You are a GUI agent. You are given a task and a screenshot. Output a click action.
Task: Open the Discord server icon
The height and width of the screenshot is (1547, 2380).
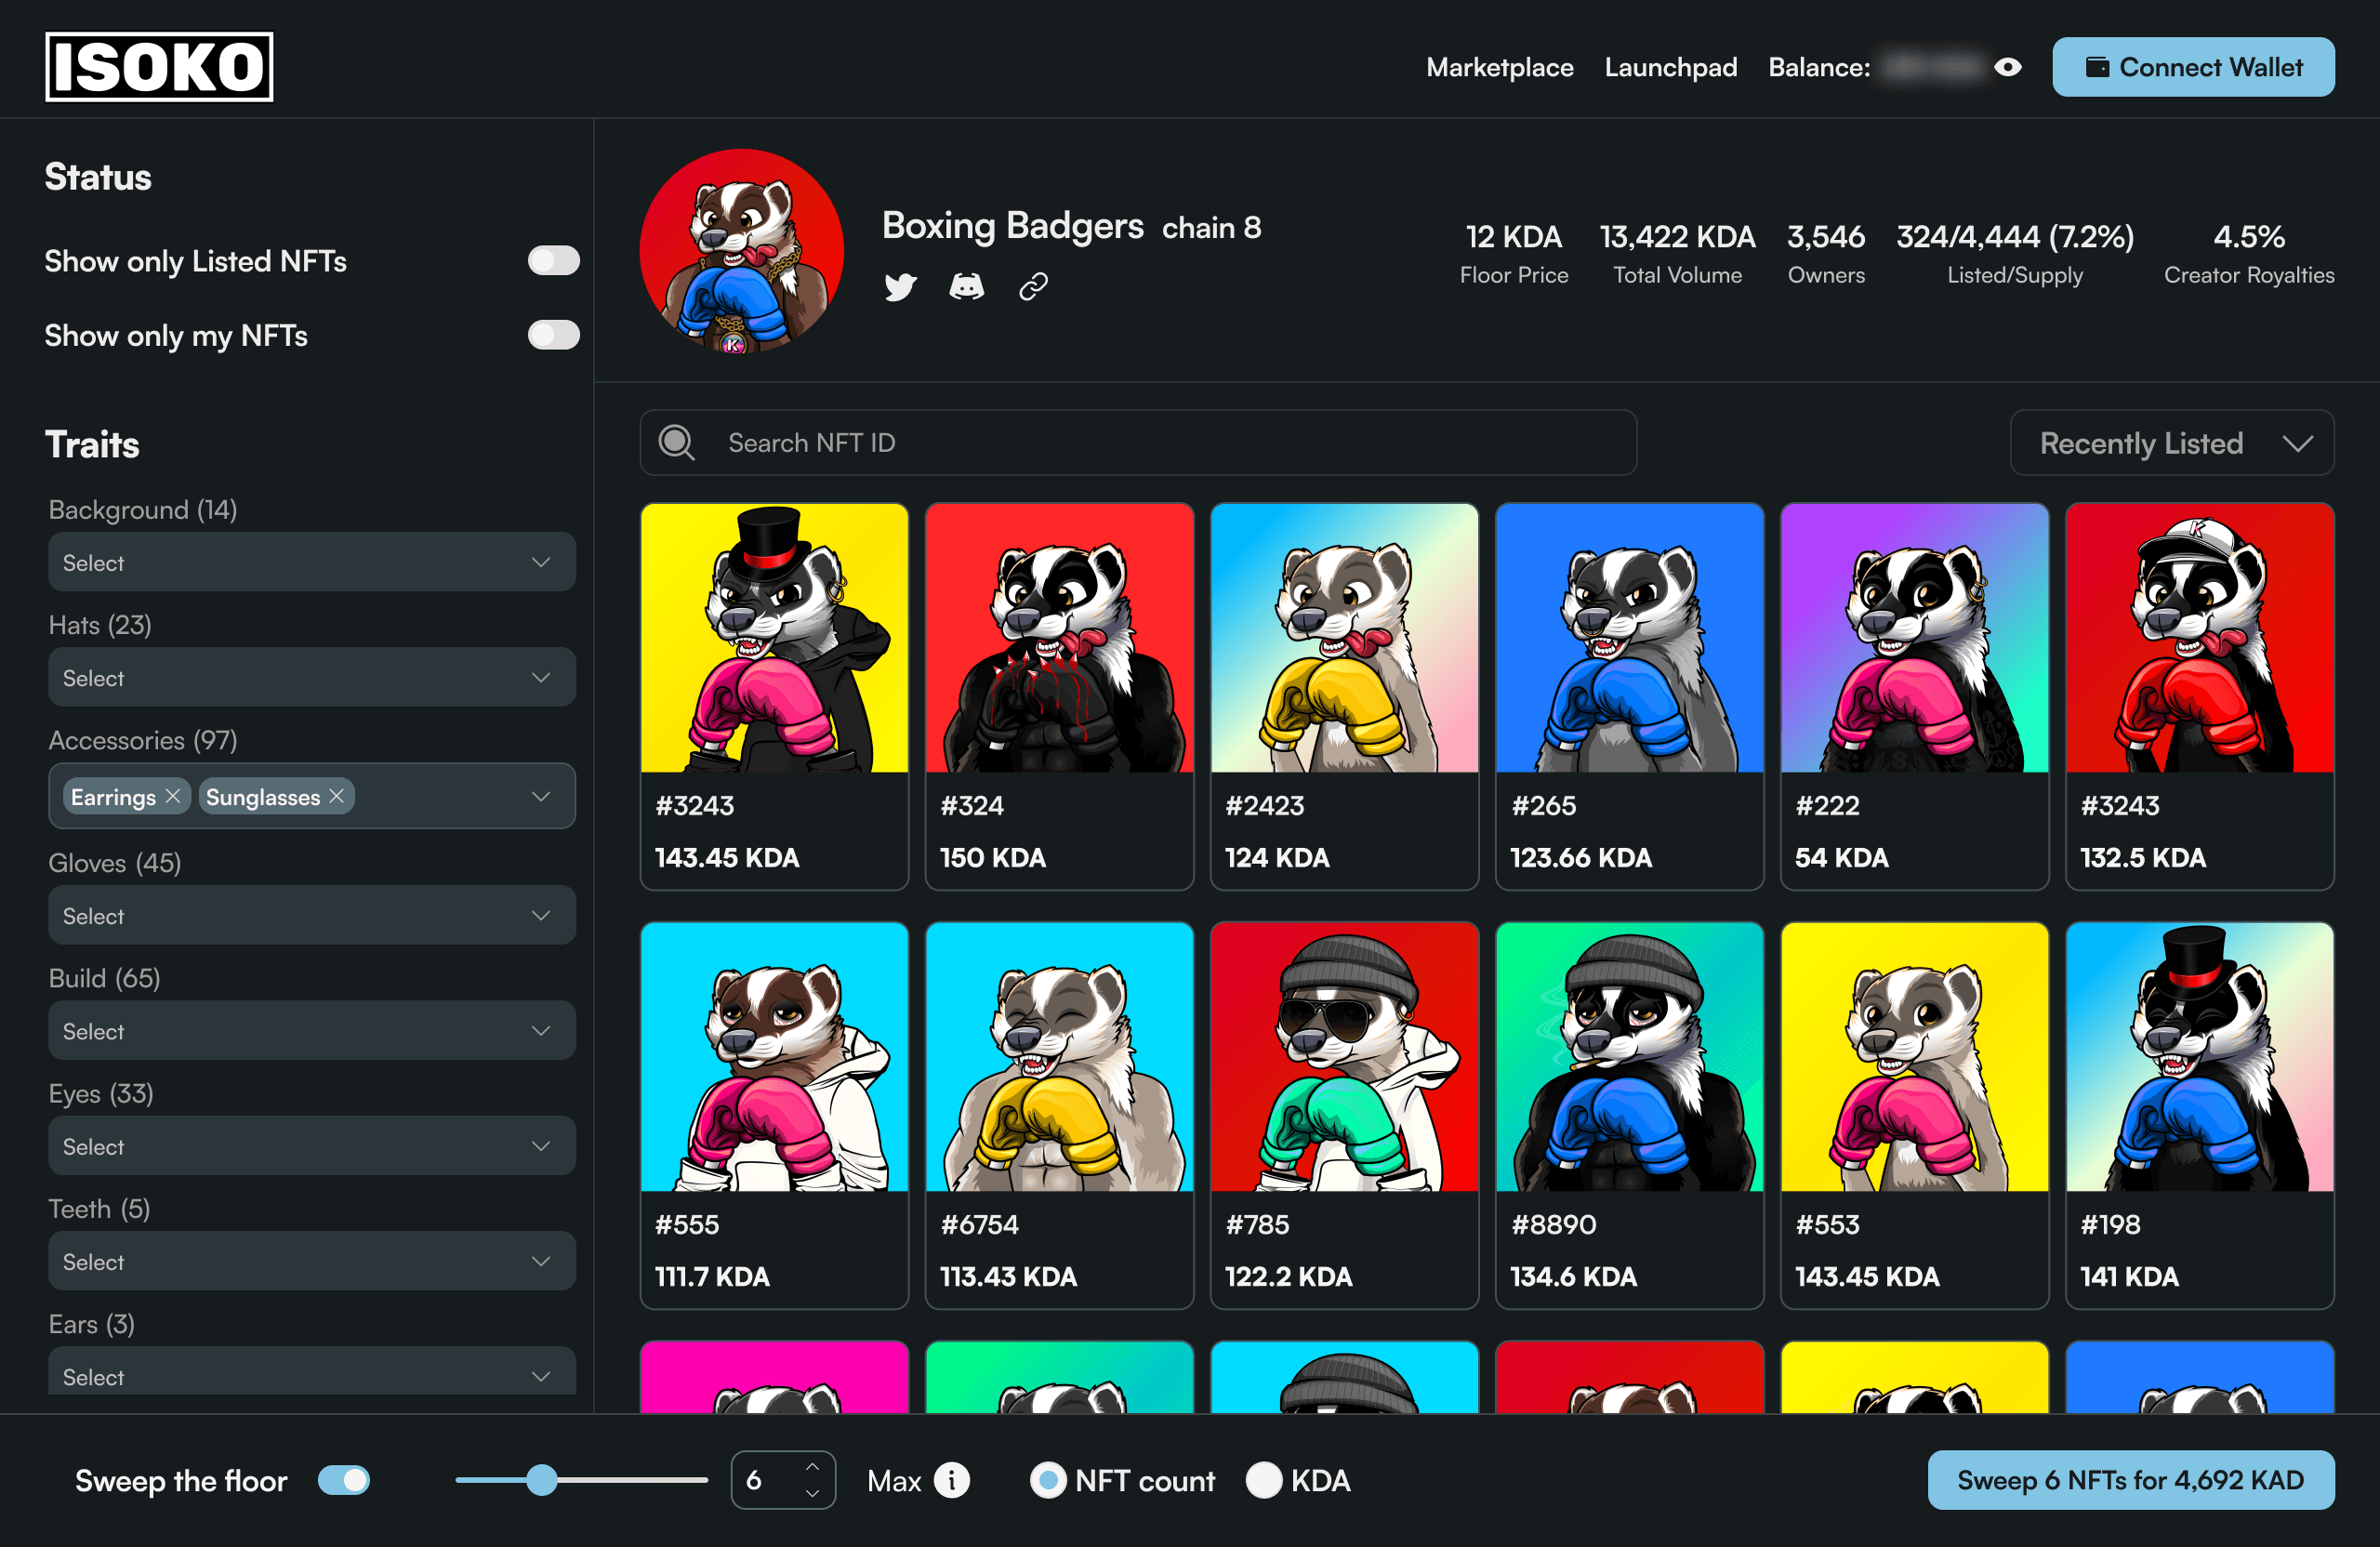[966, 287]
